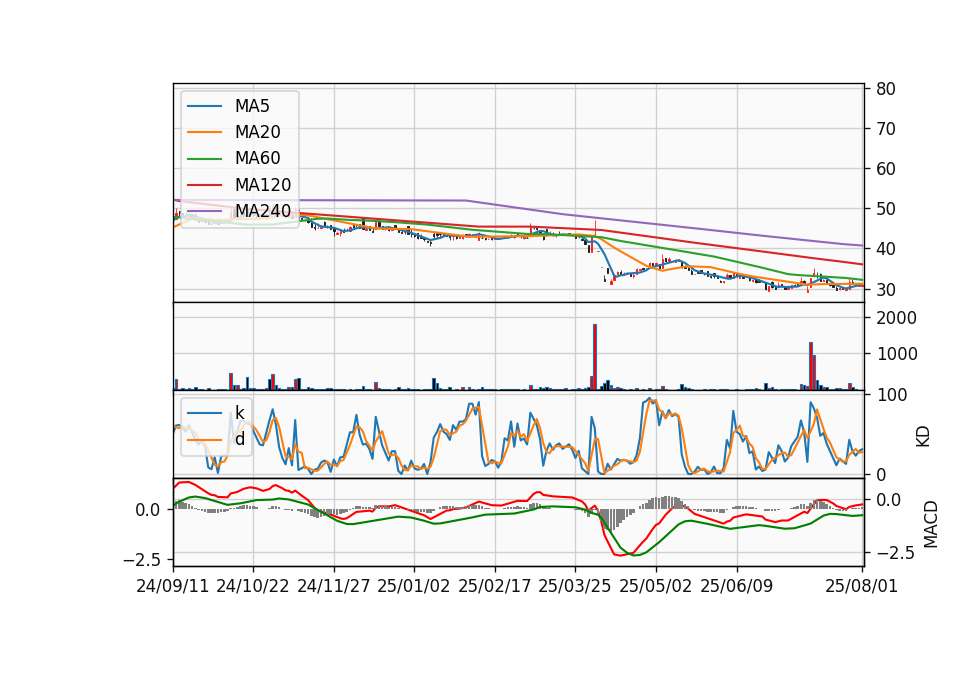The width and height of the screenshot is (960, 690).
Task: Click the MA60 legend label
Action: (257, 159)
